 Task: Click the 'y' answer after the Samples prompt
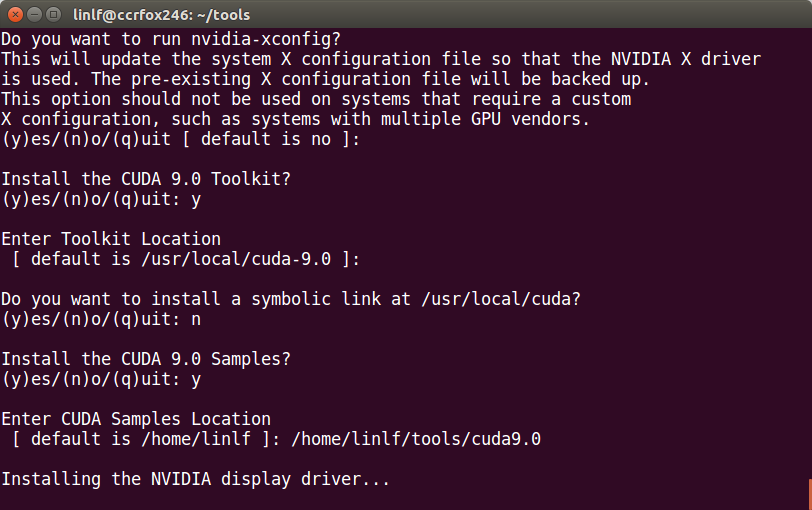(196, 381)
